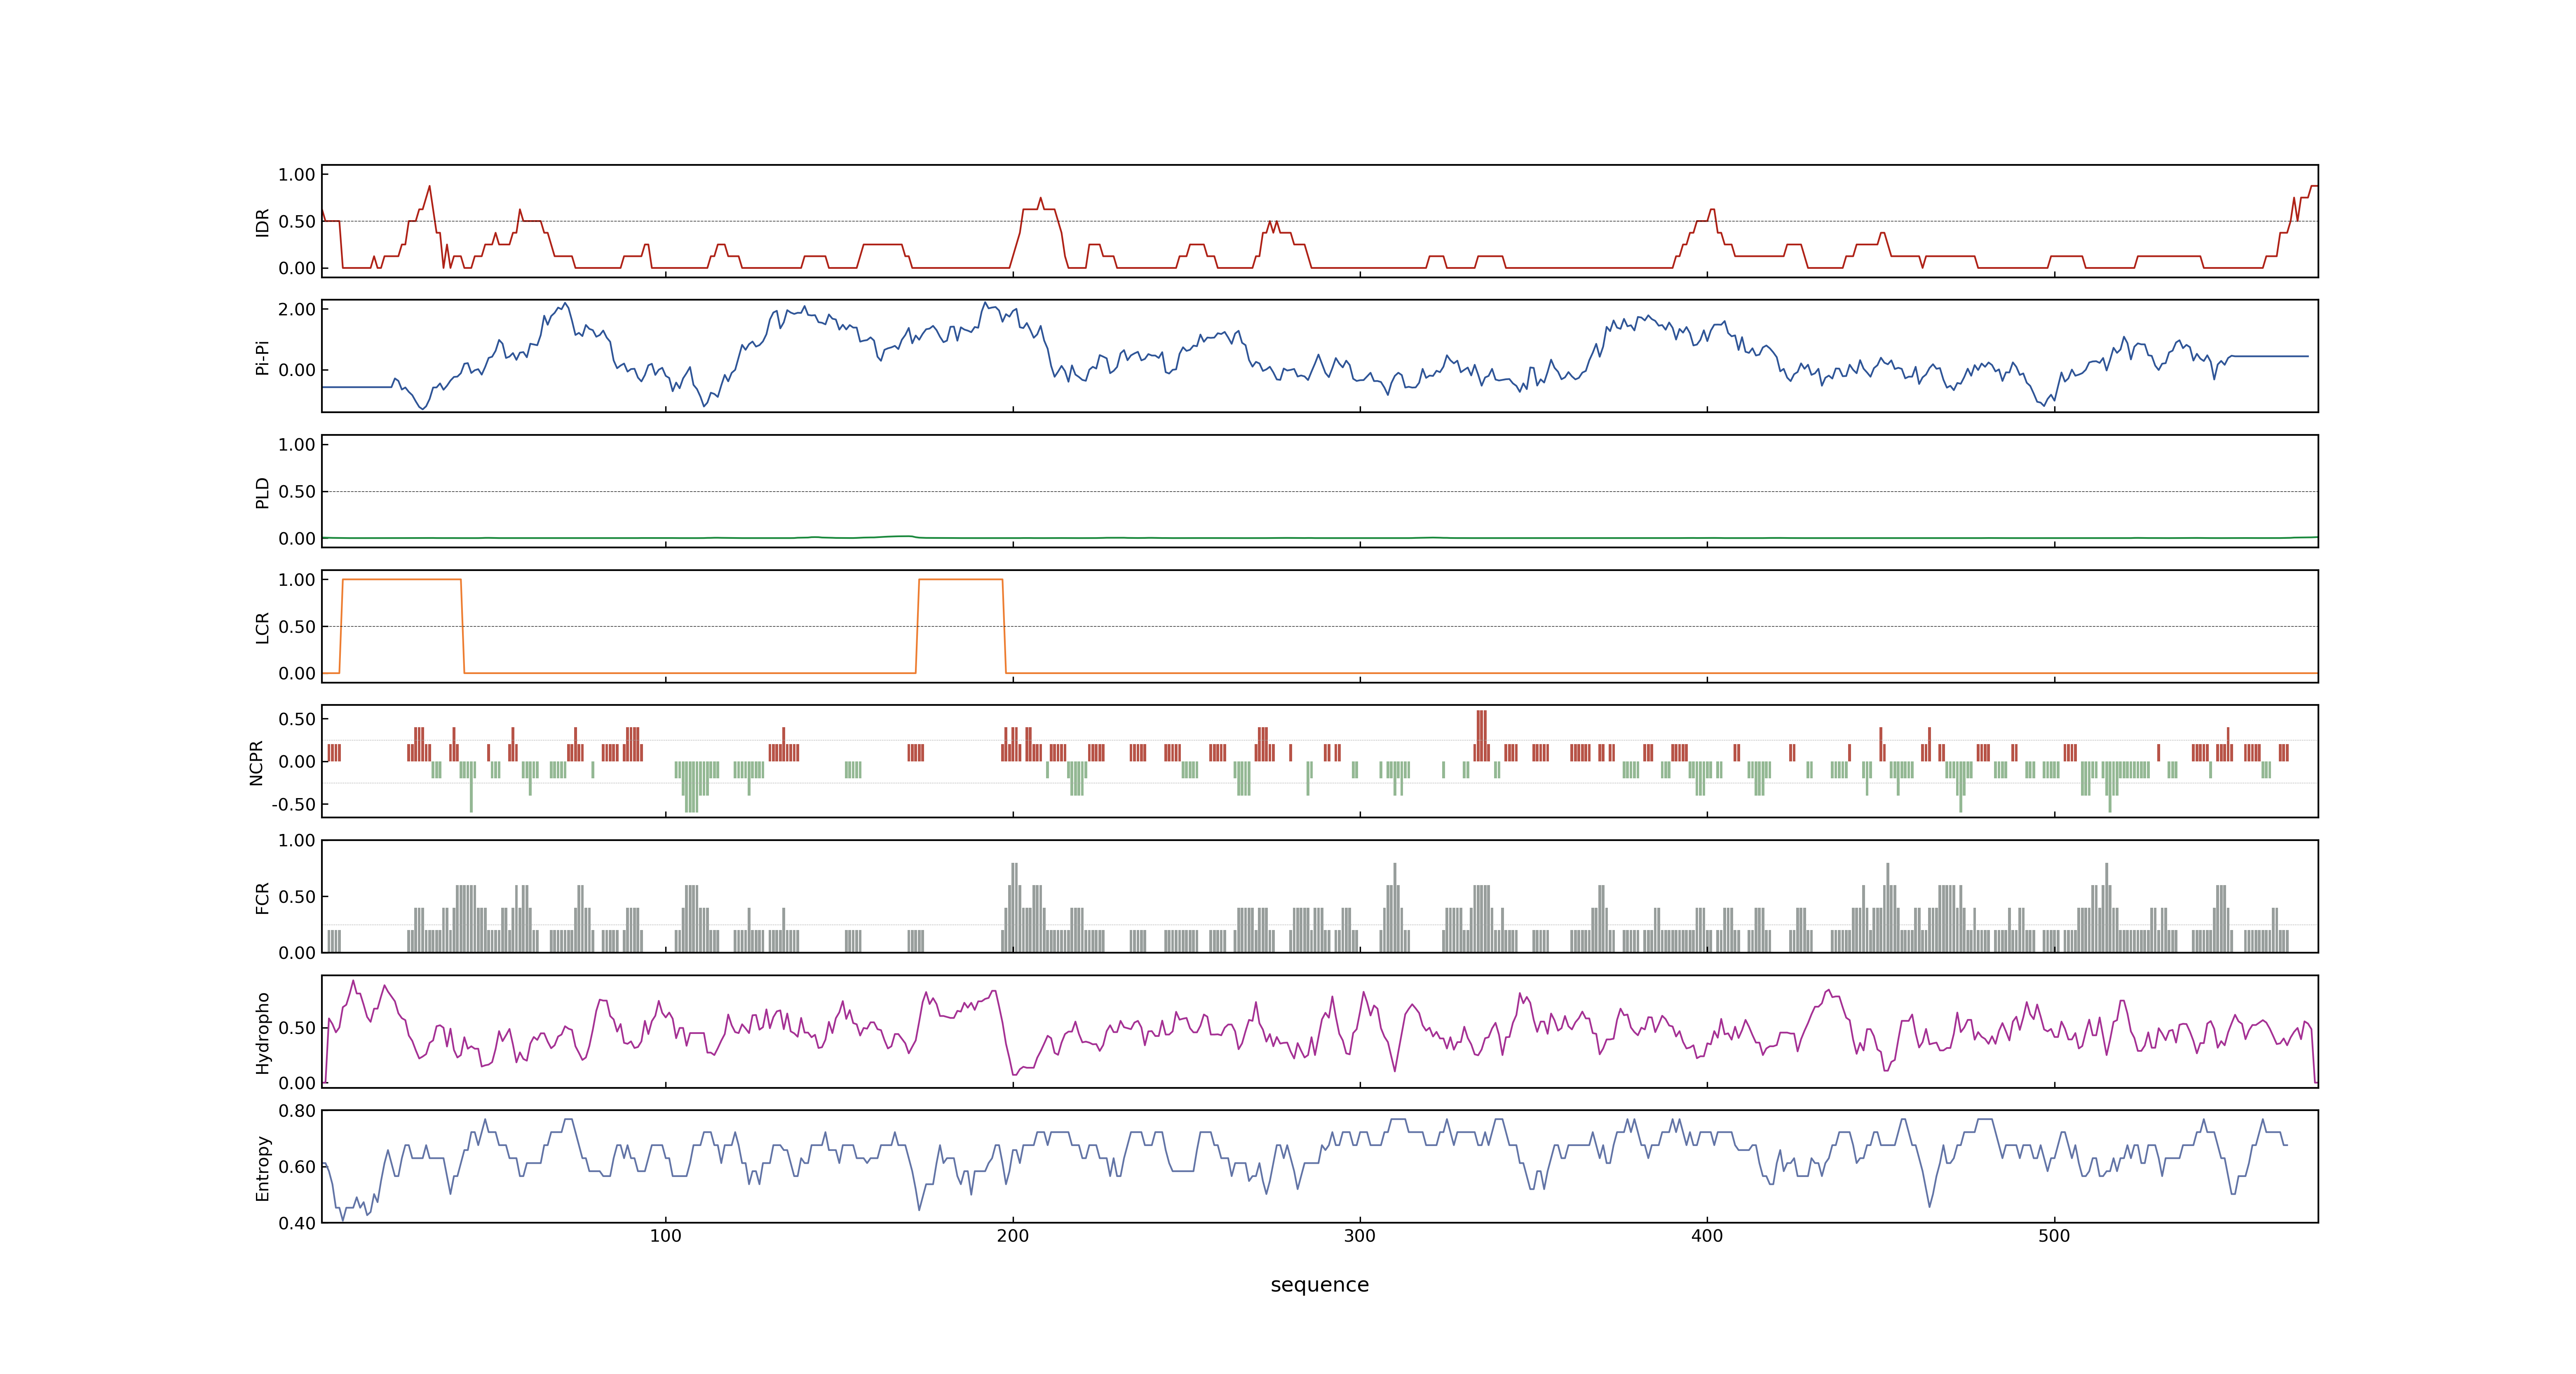Viewport: 2576px width, 1374px height.
Task: Click the x-axis tick label 200
Action: click(x=1013, y=1236)
